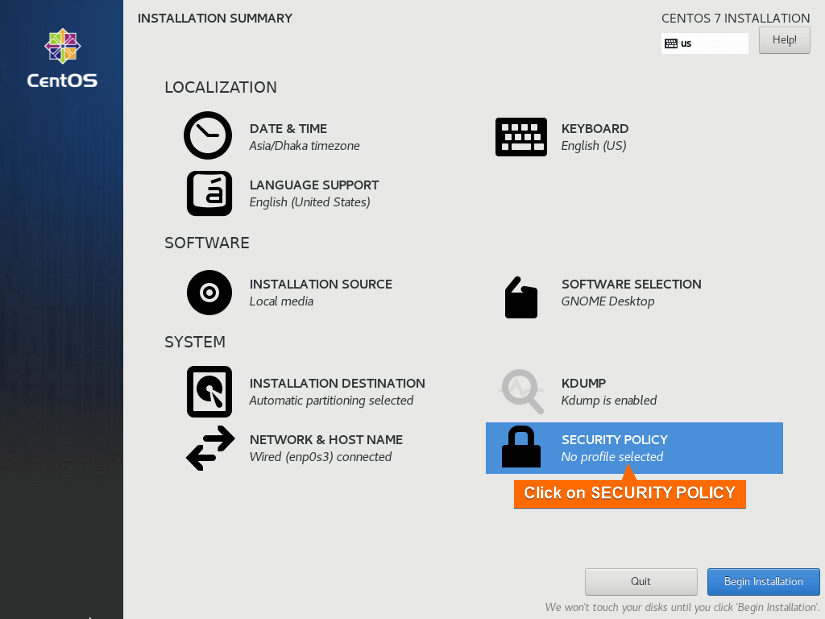Click Network & Host Name arrows icon
The width and height of the screenshot is (825, 619).
pyautogui.click(x=210, y=448)
